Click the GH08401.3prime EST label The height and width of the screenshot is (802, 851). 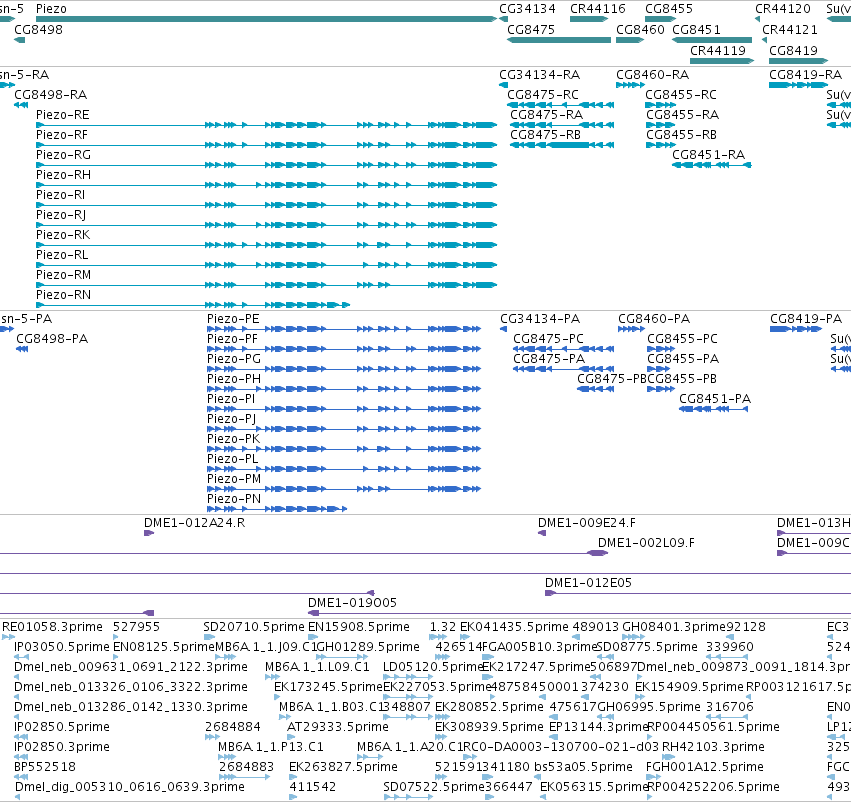[674, 627]
